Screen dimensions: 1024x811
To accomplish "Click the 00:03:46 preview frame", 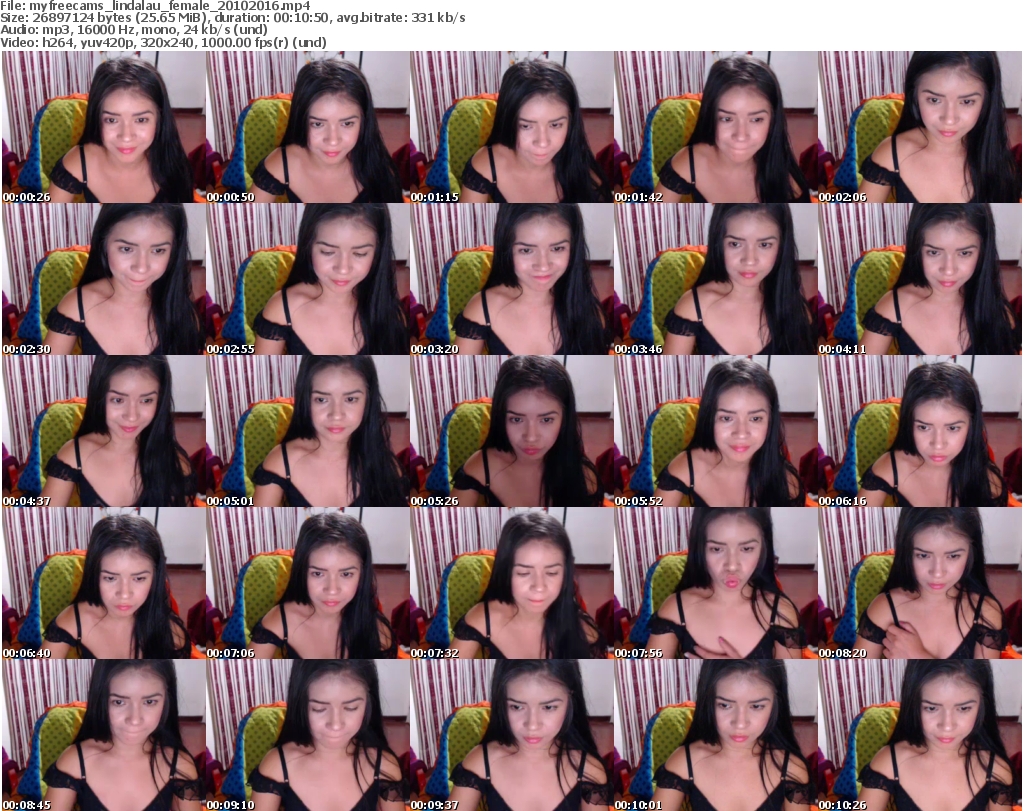I will (715, 279).
